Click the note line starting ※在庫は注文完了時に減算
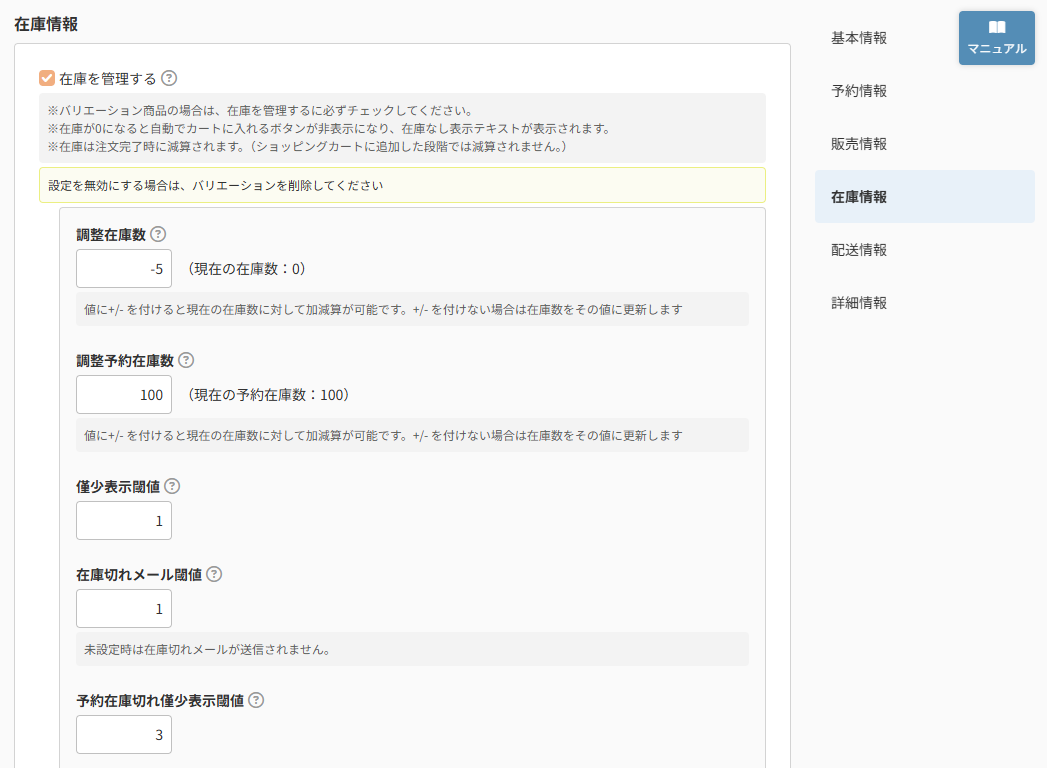 point(307,146)
